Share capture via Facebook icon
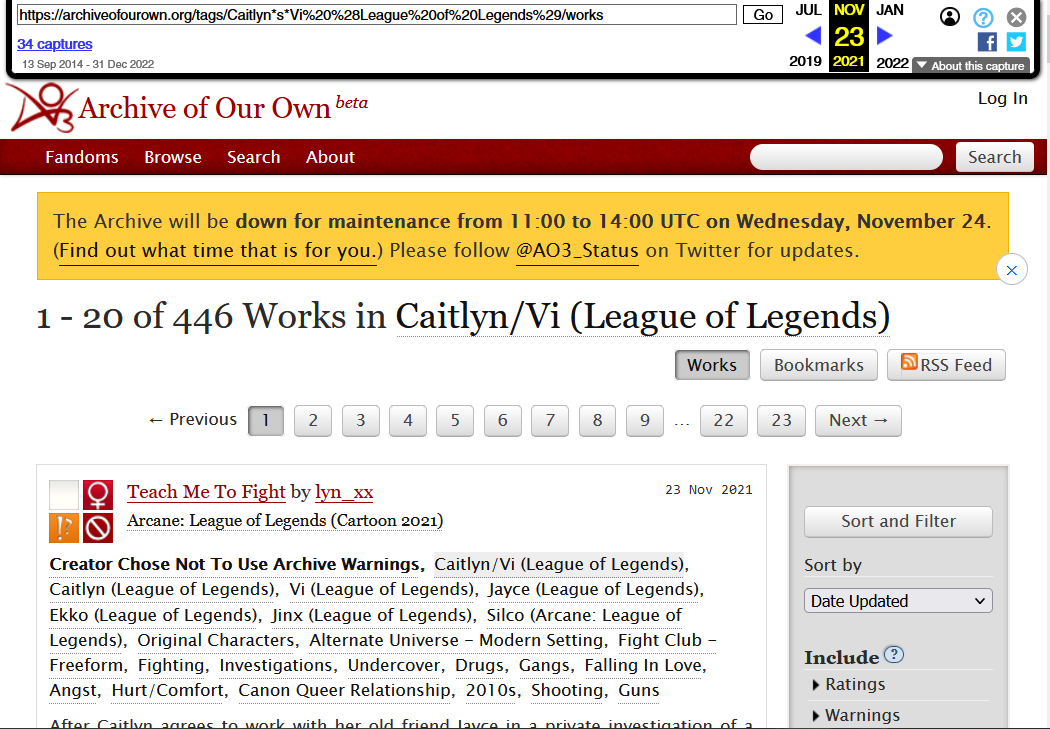Screen dimensions: 1050x729 pos(987,42)
